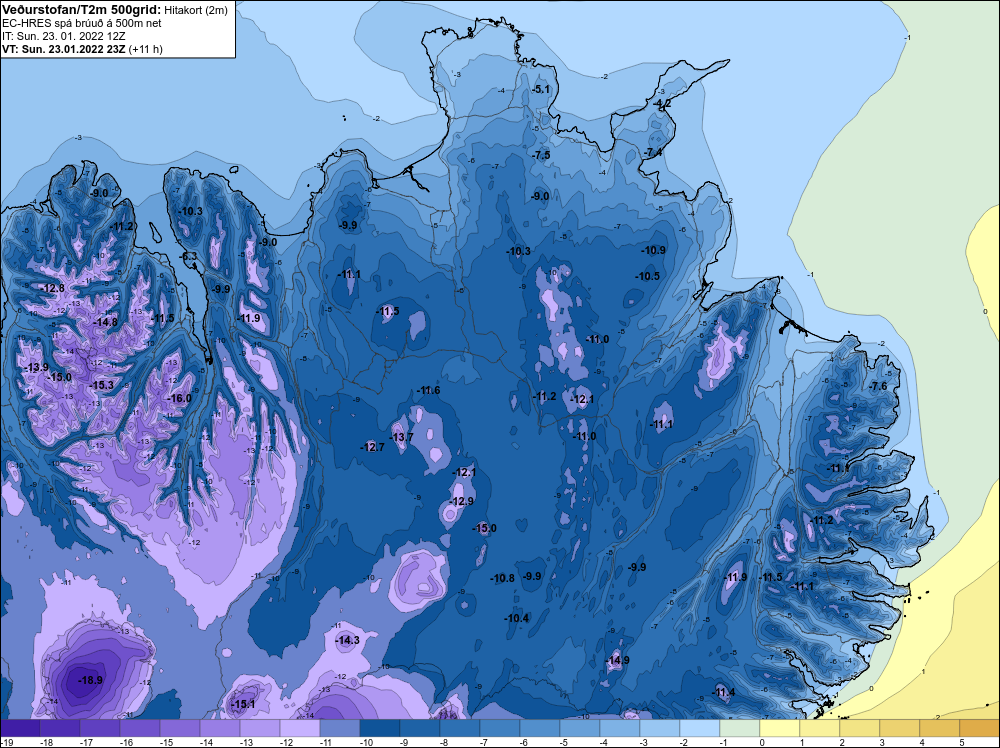Image resolution: width=1000 pixels, height=748 pixels.
Task: Select the legend number 5
Action: 962,742
